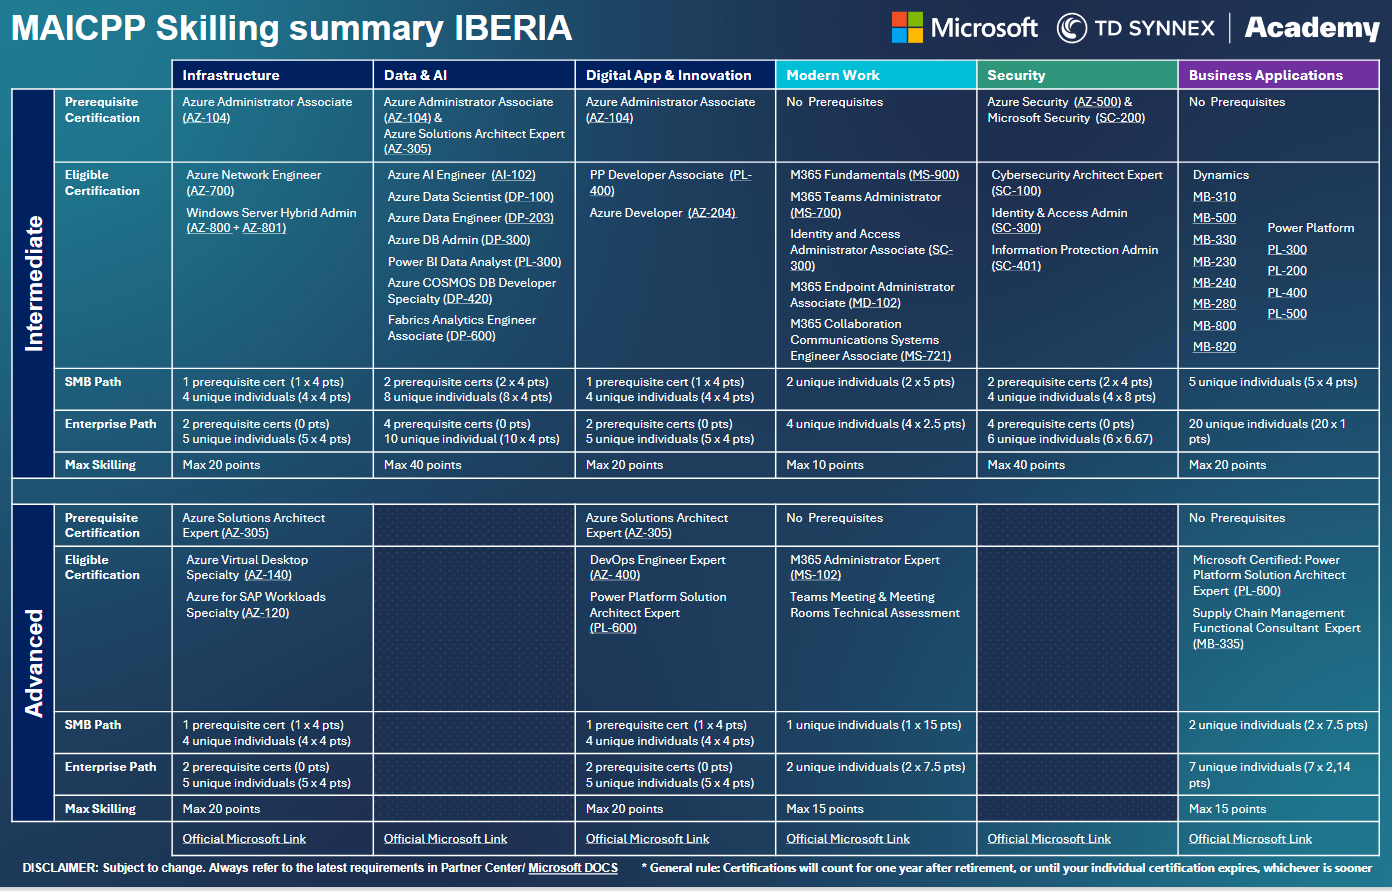This screenshot has width=1392, height=891.
Task: Select the Infrastructure column header
Action: (272, 75)
